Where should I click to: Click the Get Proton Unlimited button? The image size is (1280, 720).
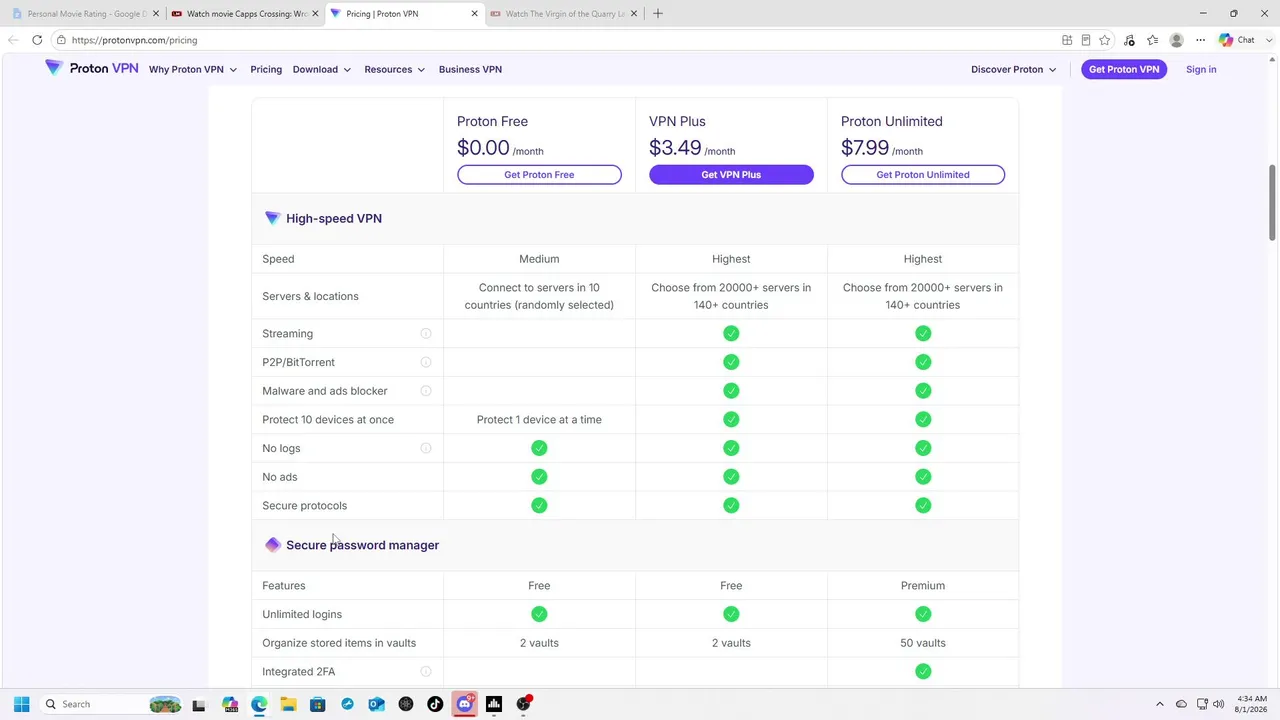pos(923,175)
